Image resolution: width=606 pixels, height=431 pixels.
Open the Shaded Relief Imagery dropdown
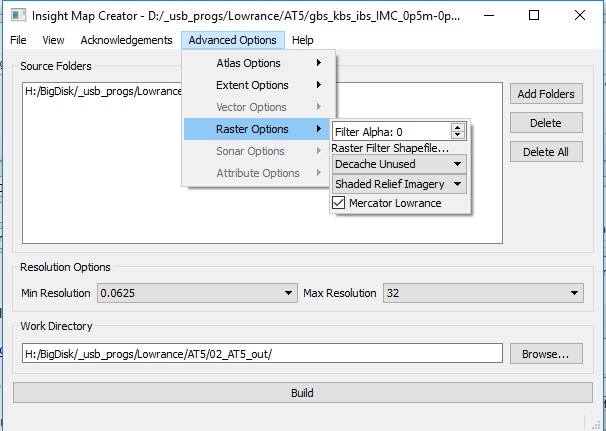tap(399, 184)
